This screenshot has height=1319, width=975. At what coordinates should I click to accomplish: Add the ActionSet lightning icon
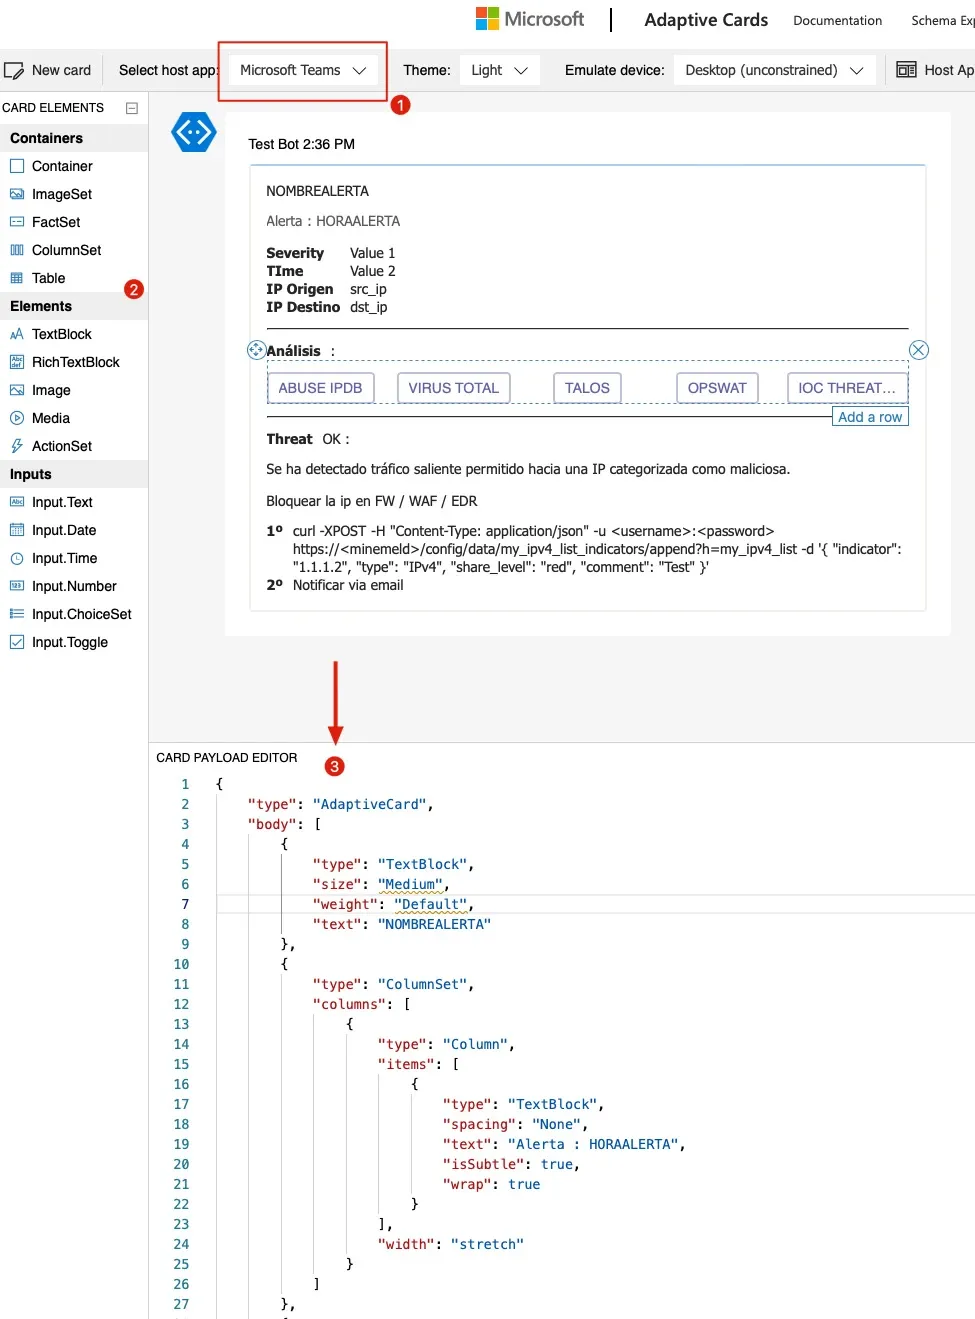click(17, 446)
